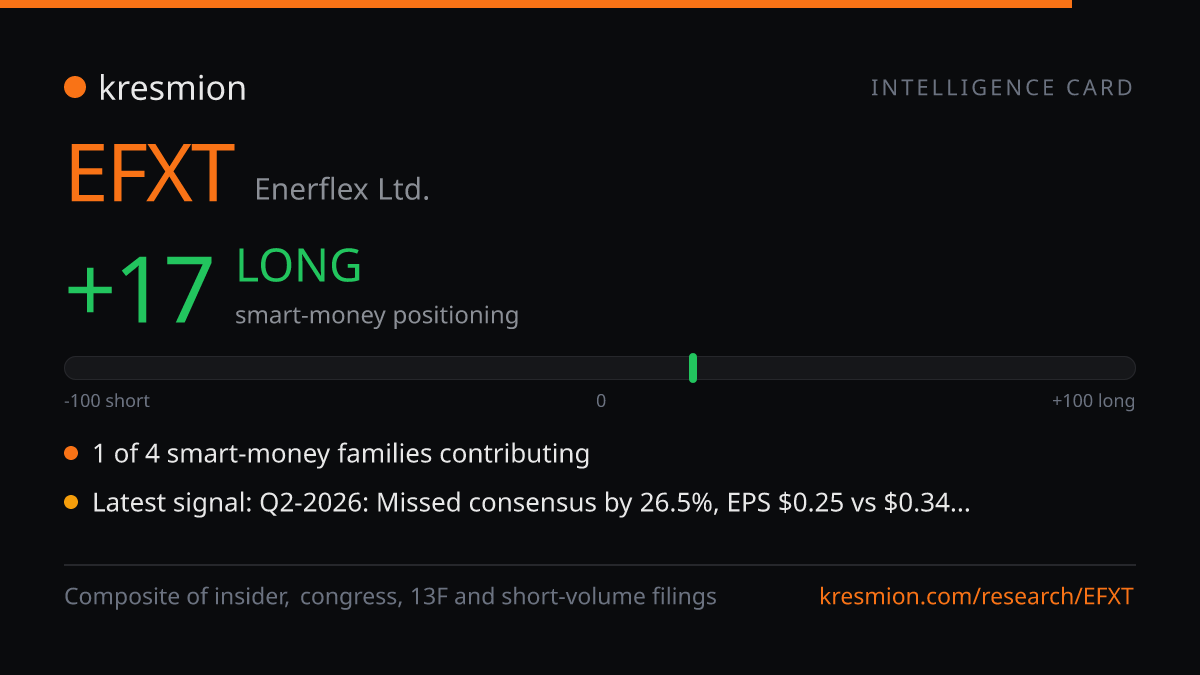
Task: Click the green marker on positioning slider
Action: [x=693, y=368]
